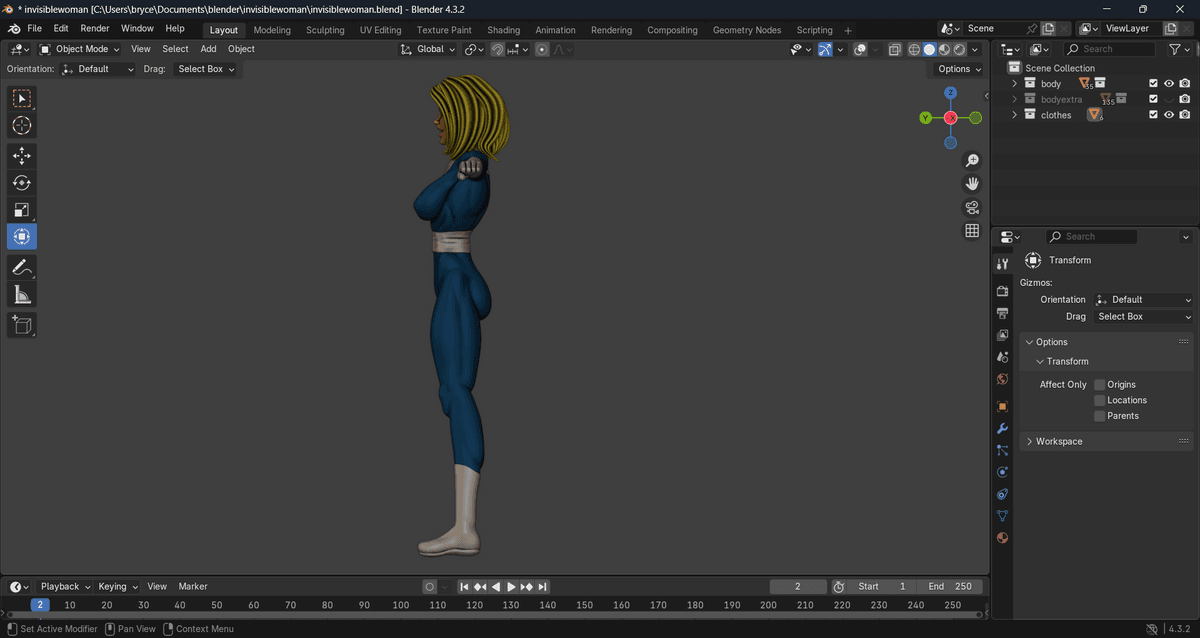The image size is (1200, 638).
Task: Click the Add Cube tool
Action: pyautogui.click(x=22, y=324)
